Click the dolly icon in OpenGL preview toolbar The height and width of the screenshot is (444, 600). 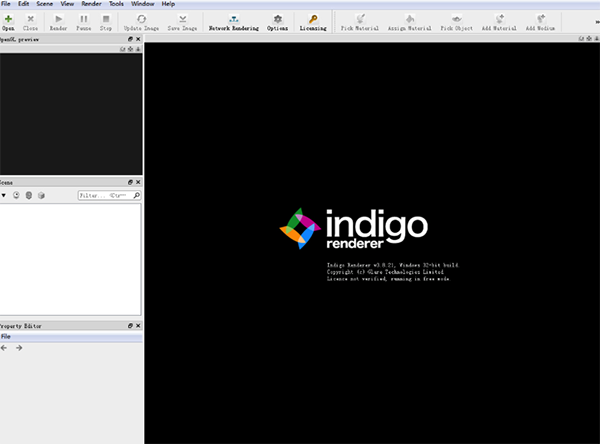[x=138, y=49]
